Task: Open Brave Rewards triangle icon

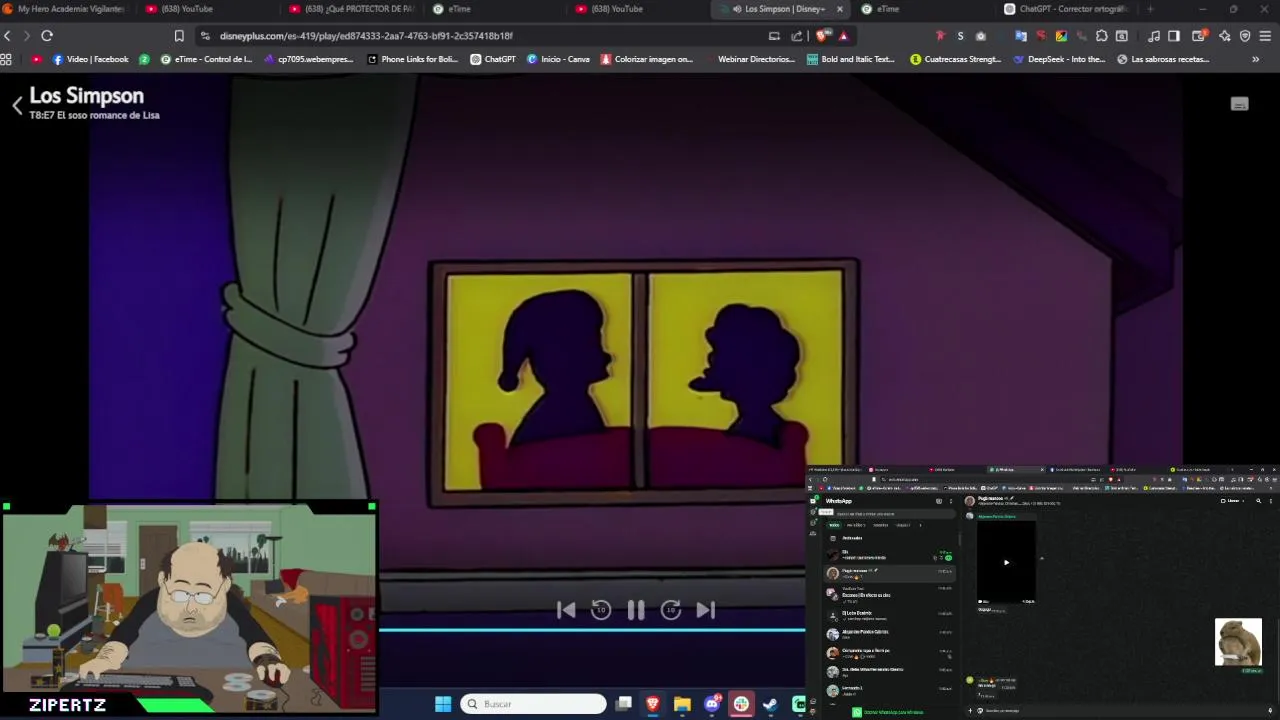Action: [844, 36]
